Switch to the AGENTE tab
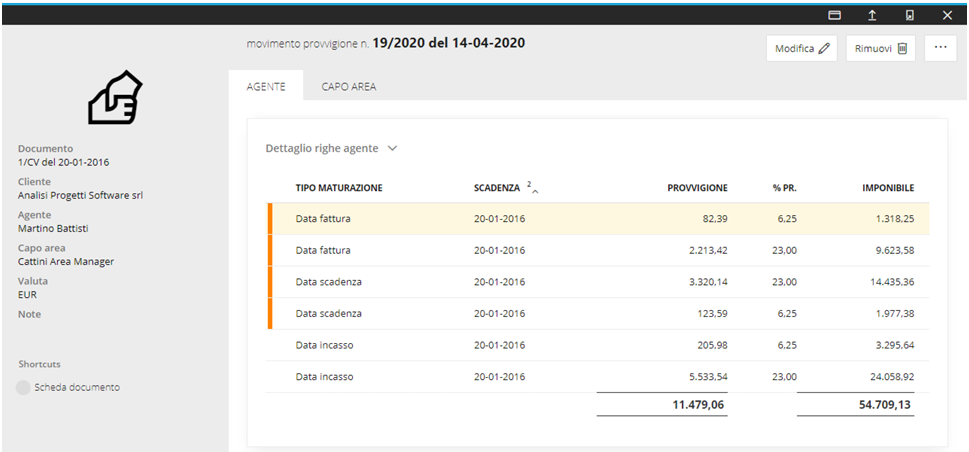969x452 pixels. (x=266, y=87)
